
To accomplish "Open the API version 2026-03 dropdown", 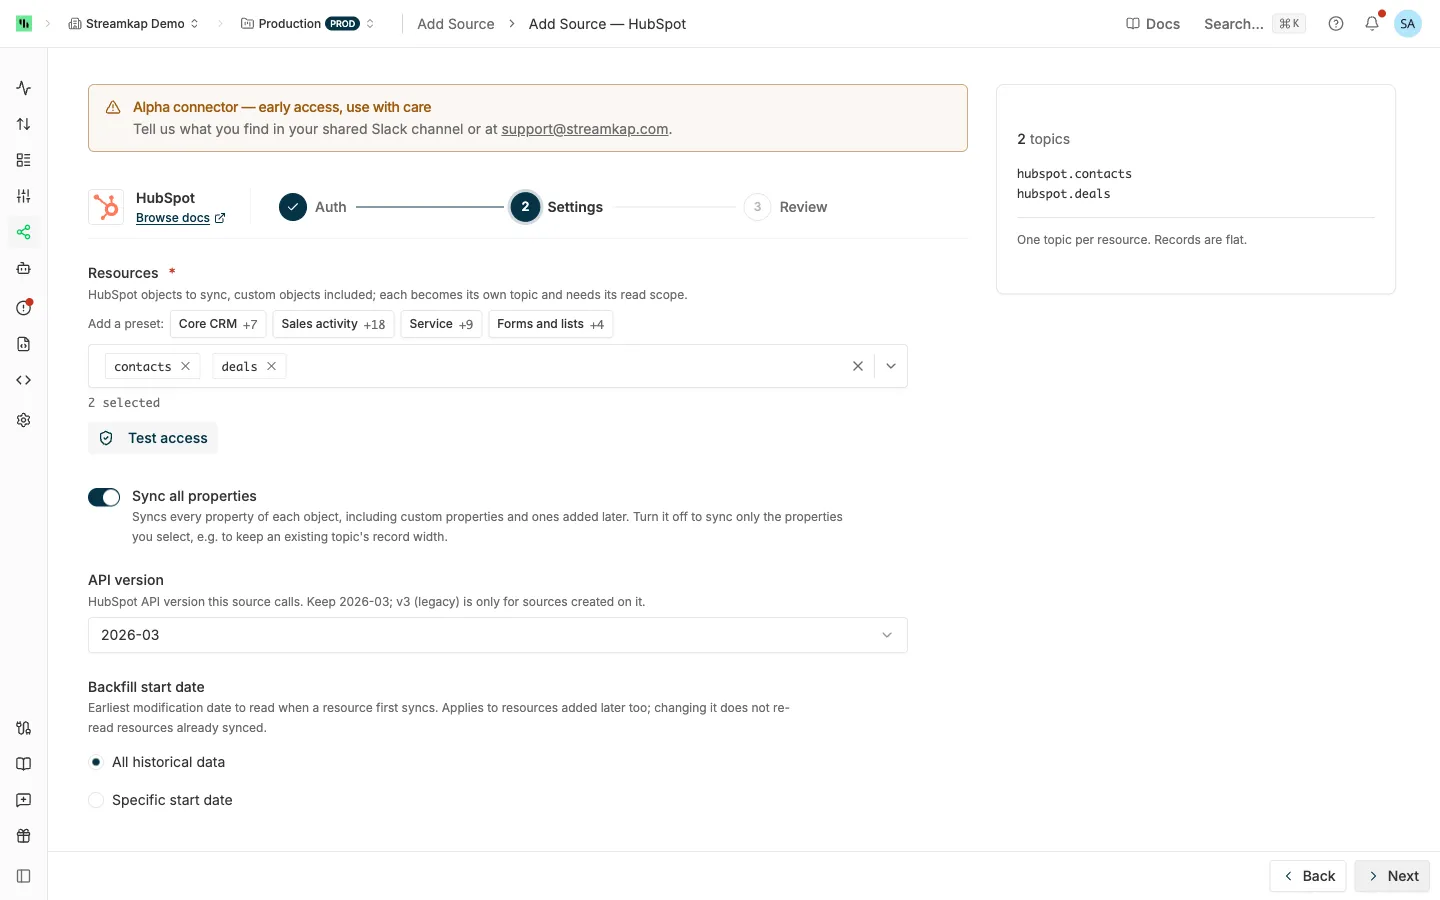I will point(498,635).
